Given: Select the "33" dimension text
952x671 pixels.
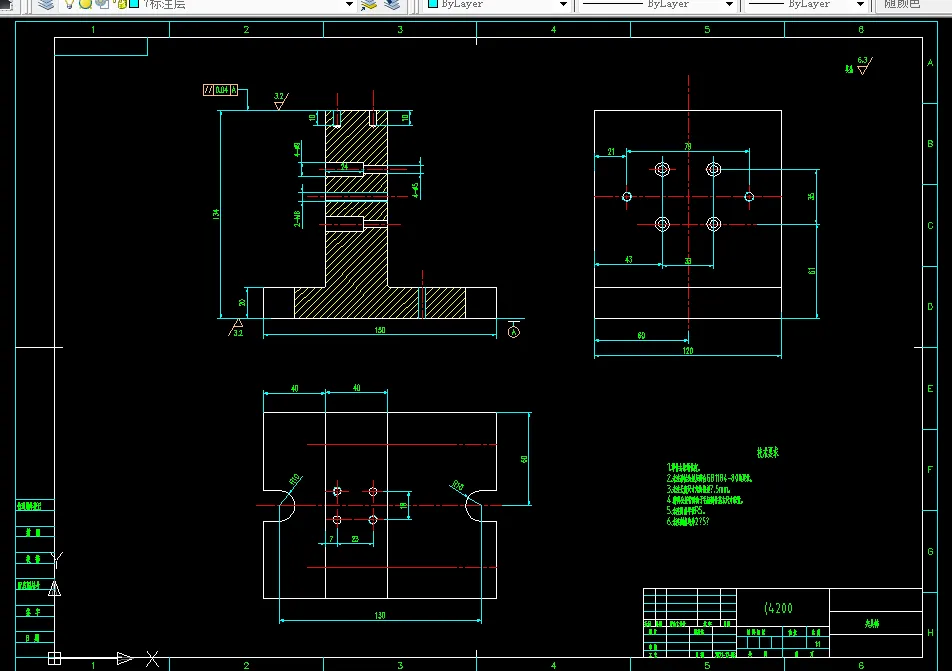Looking at the screenshot, I should coord(688,261).
